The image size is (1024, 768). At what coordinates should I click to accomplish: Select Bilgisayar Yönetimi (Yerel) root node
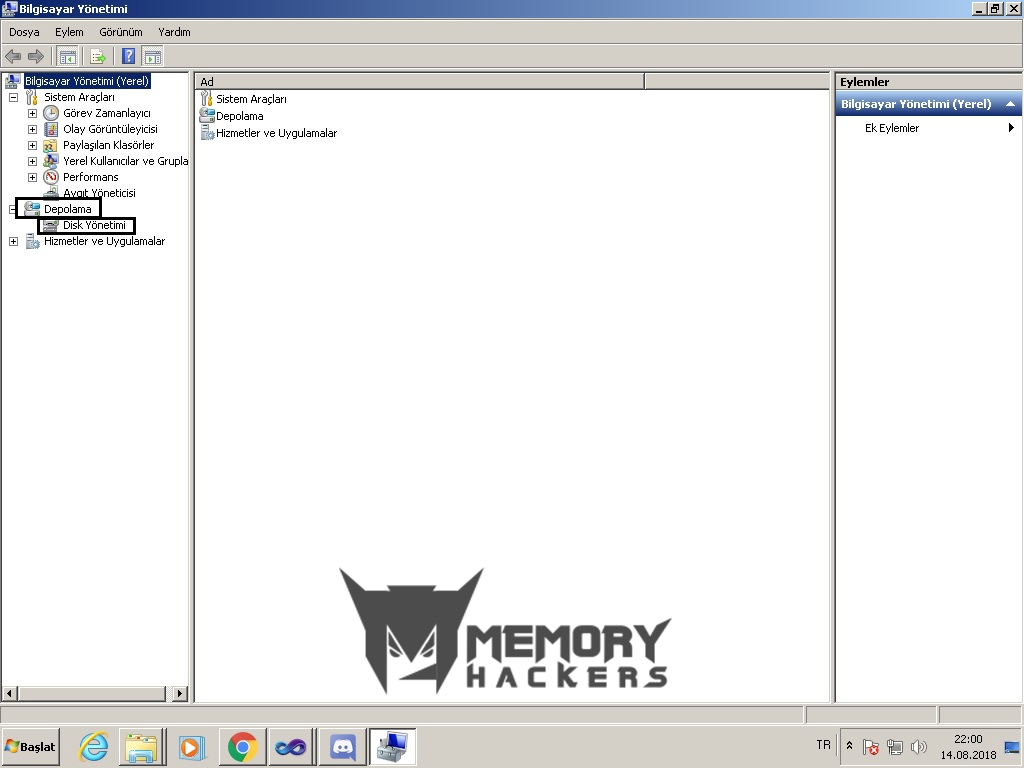coord(87,81)
